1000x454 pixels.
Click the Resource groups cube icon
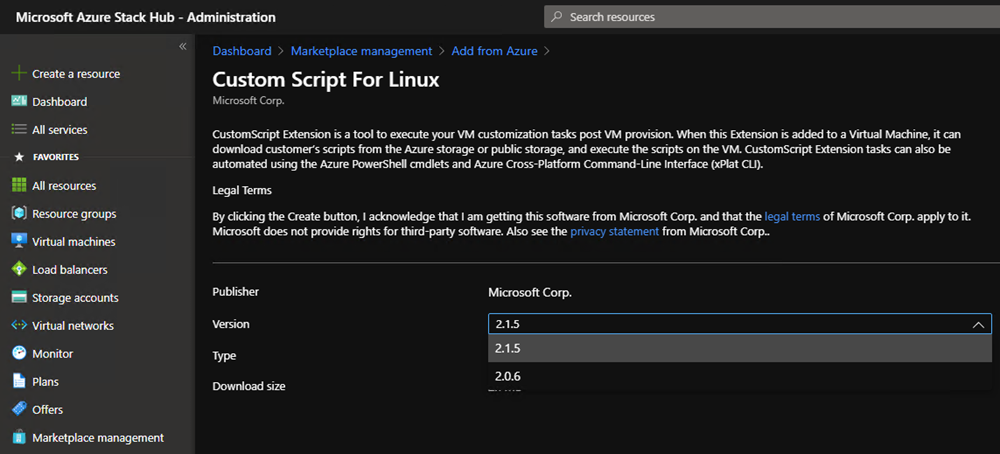[18, 214]
